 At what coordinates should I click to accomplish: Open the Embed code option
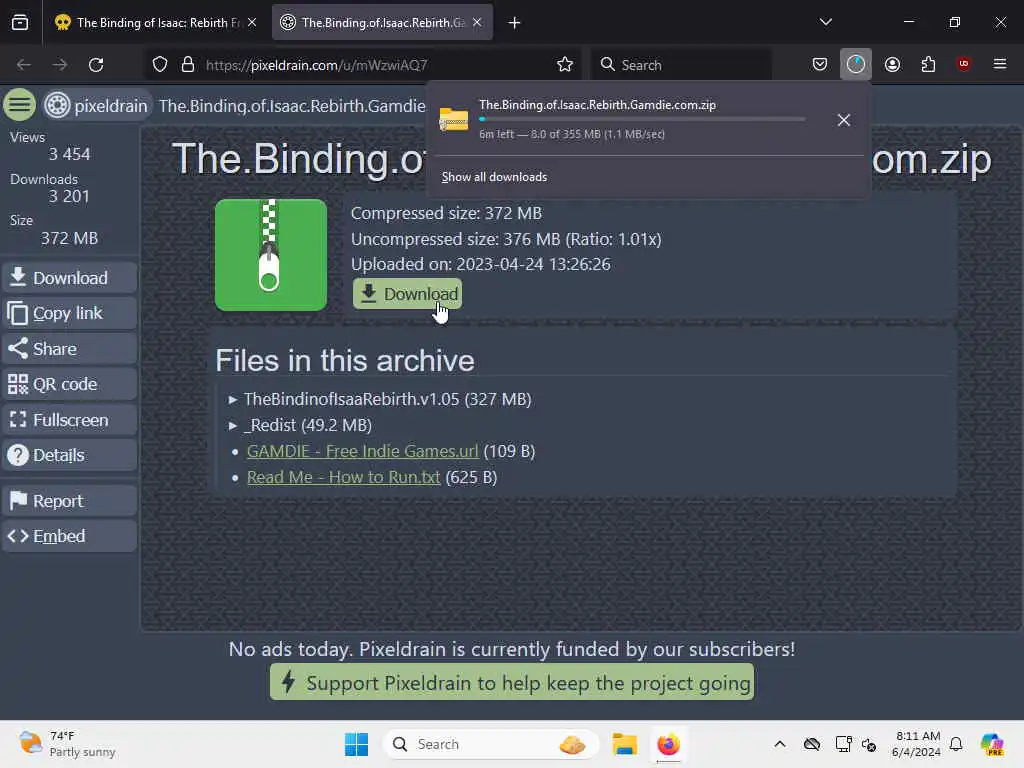(69, 536)
